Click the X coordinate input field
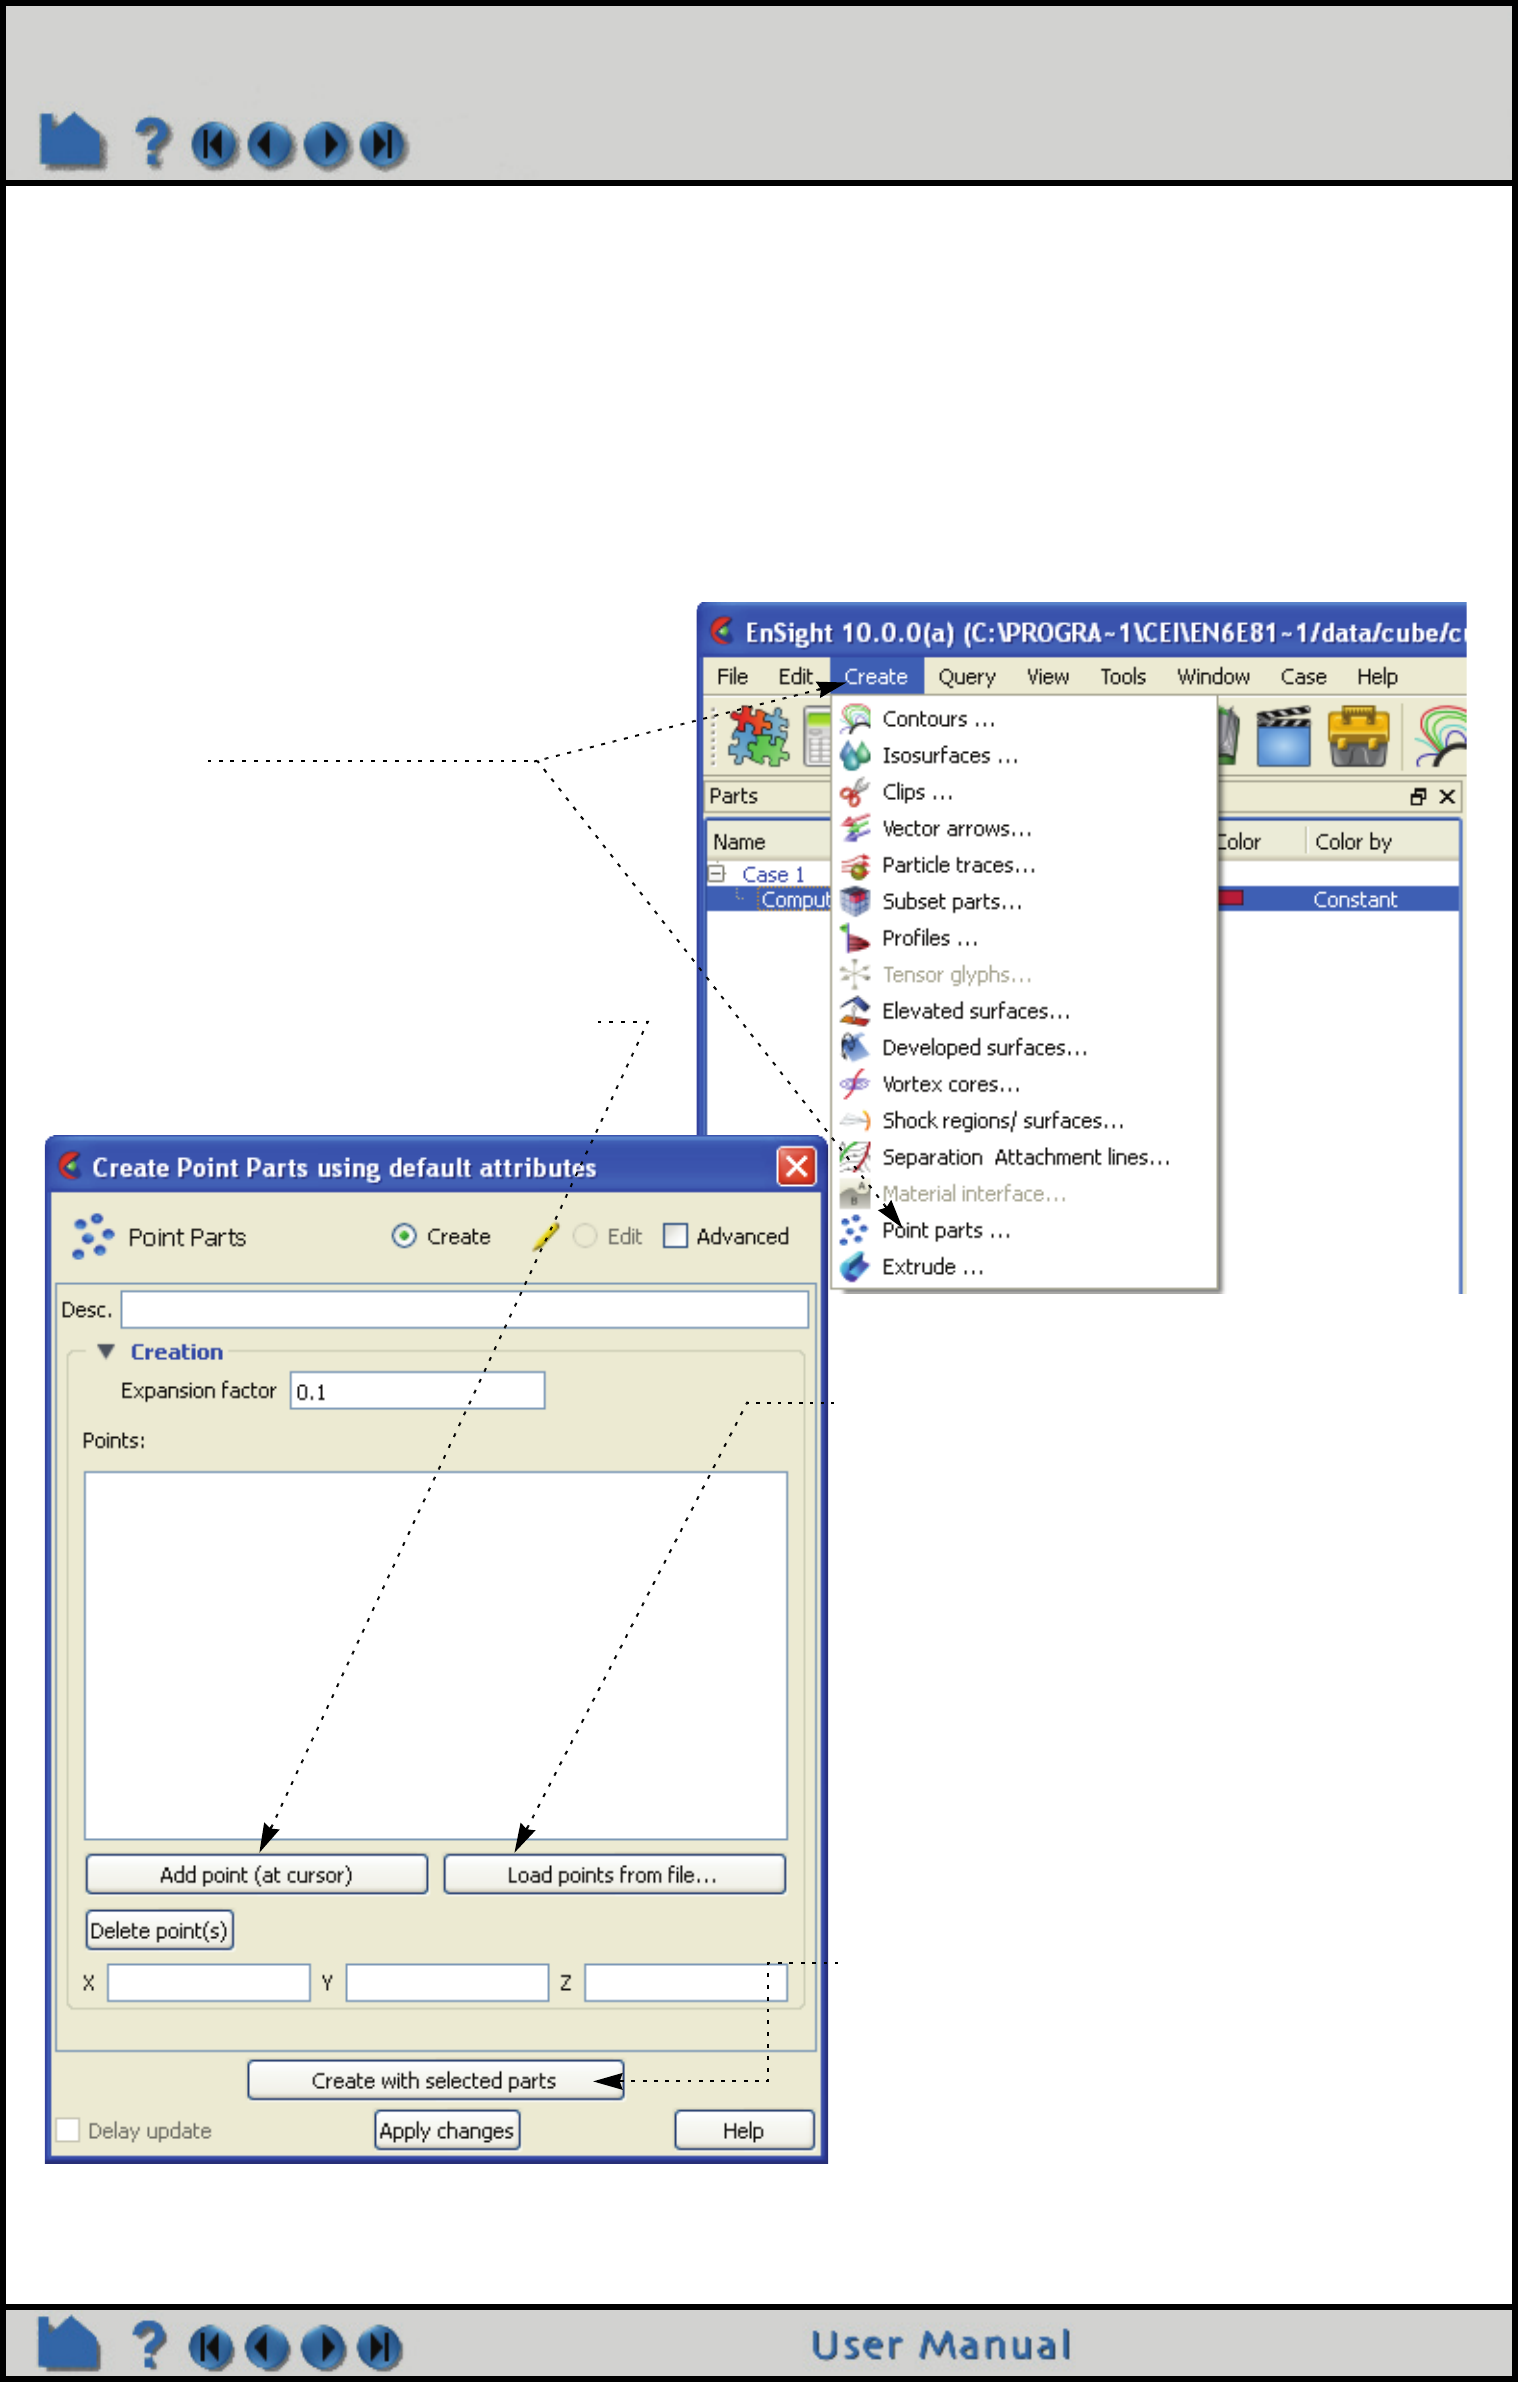This screenshot has height=2382, width=1518. pyautogui.click(x=209, y=1982)
